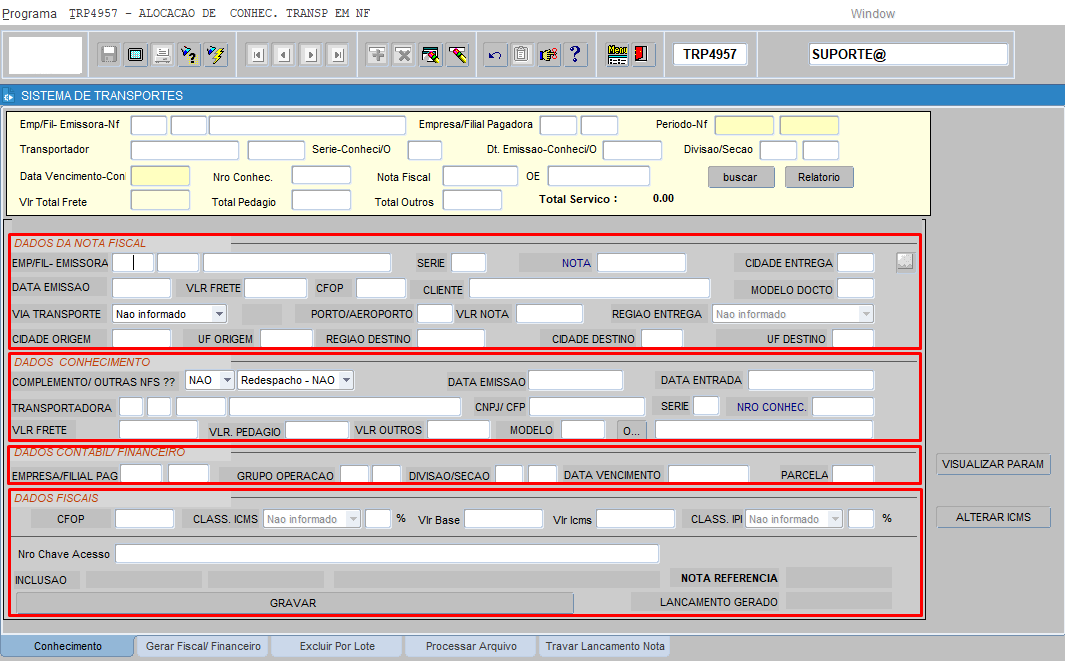Click the Total Pedagio field
Viewport: 1065px width, 661px height.
click(321, 200)
